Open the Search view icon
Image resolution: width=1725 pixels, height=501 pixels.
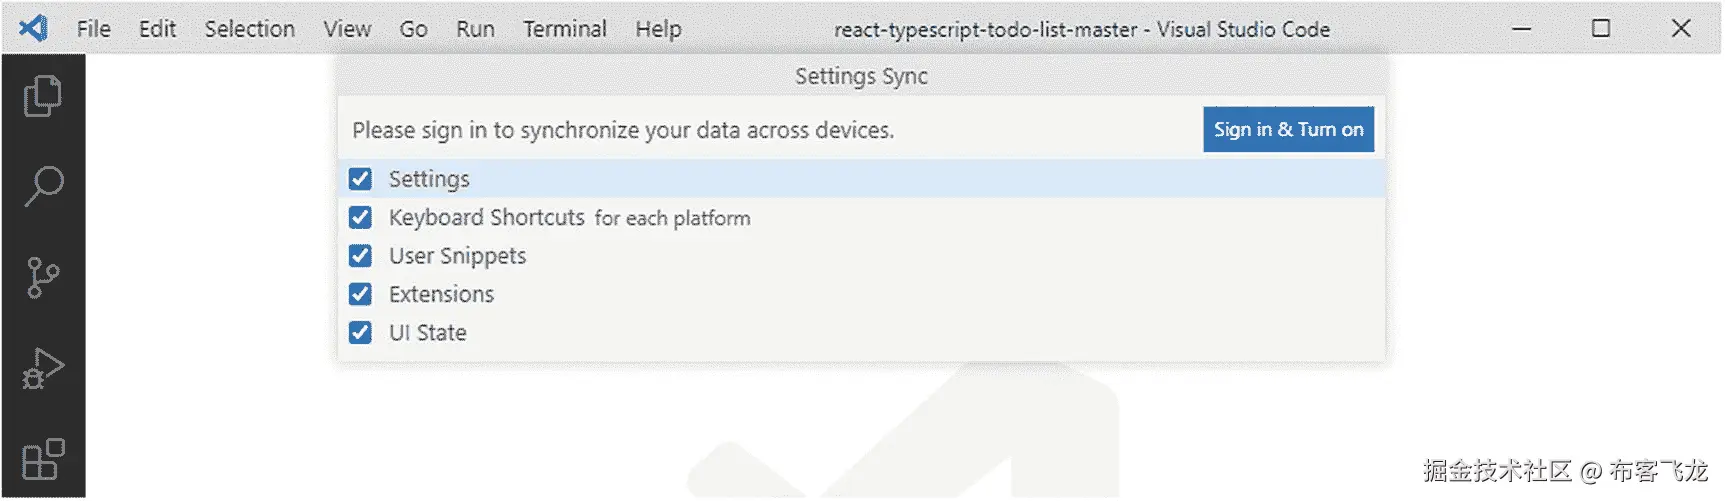pos(43,186)
